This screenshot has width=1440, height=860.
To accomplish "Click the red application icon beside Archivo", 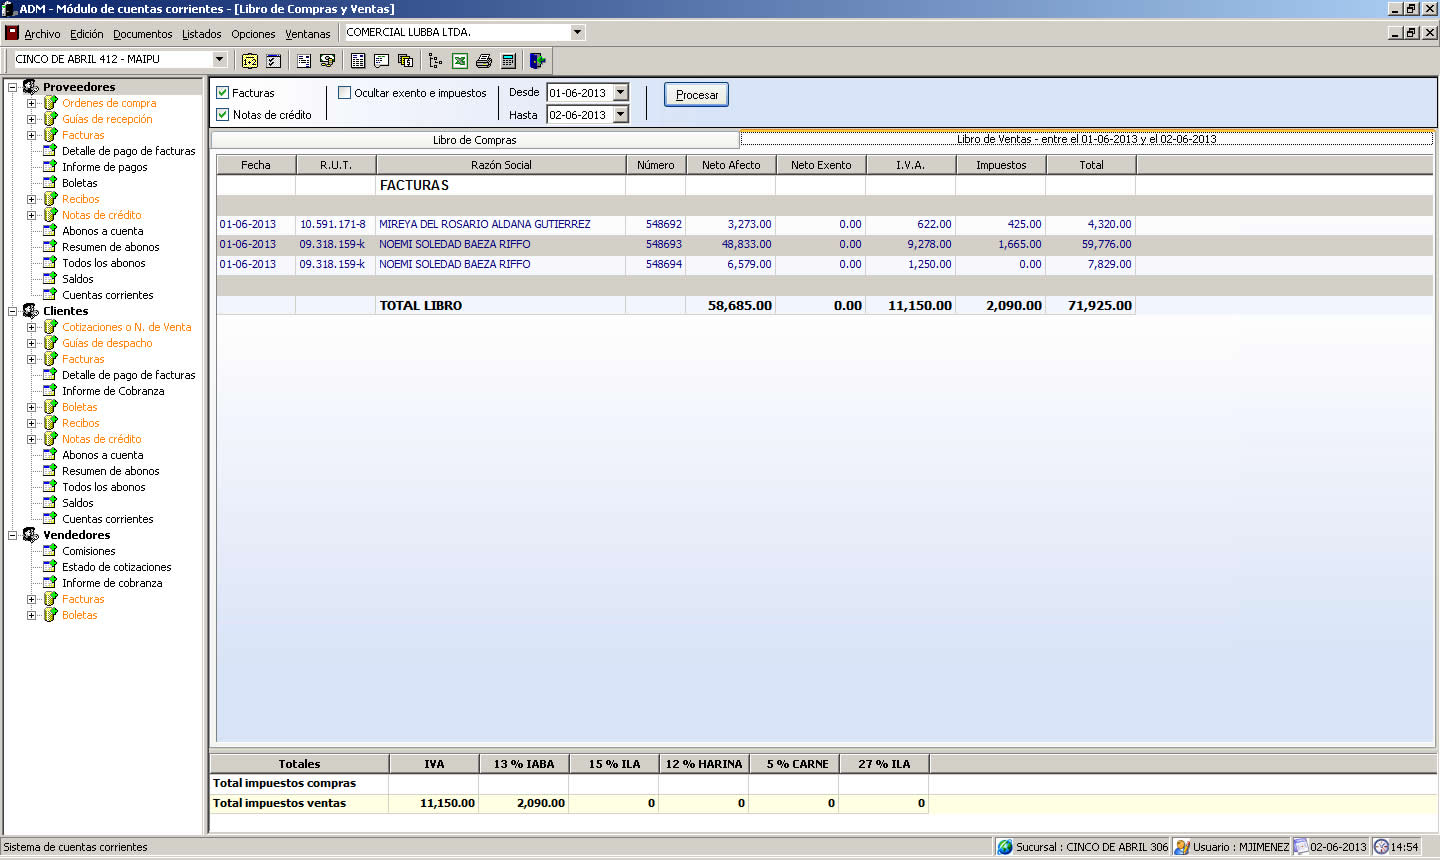I will tap(12, 33).
